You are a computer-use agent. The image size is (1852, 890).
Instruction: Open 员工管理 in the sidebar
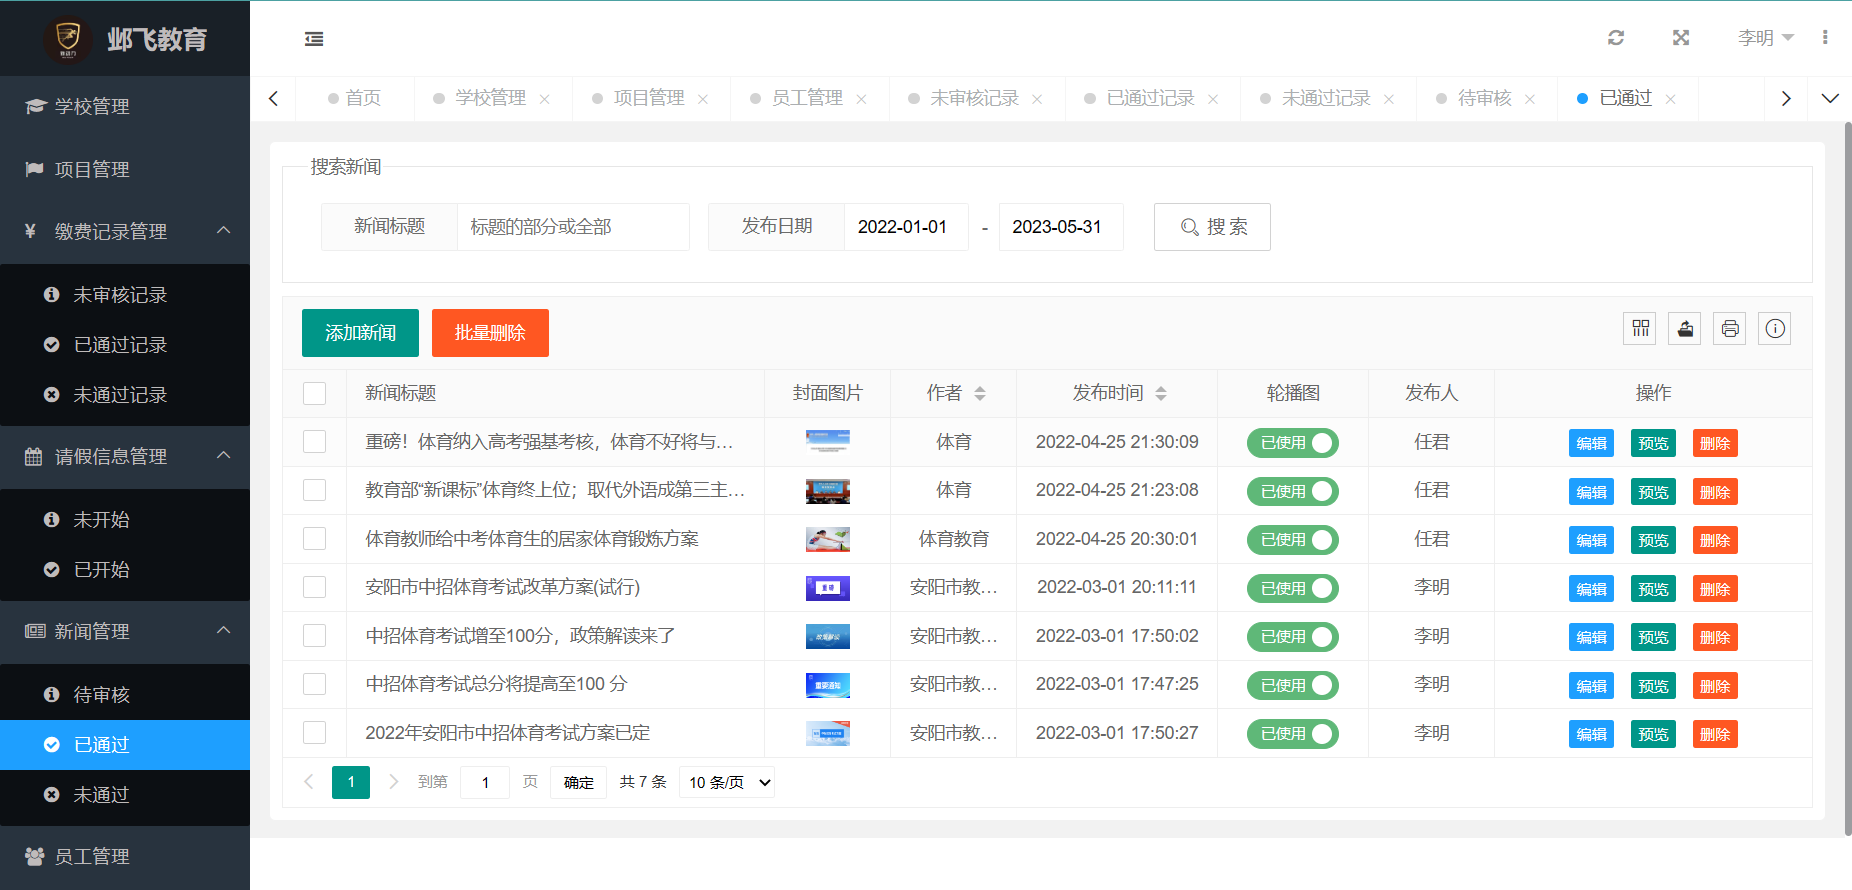[x=125, y=856]
